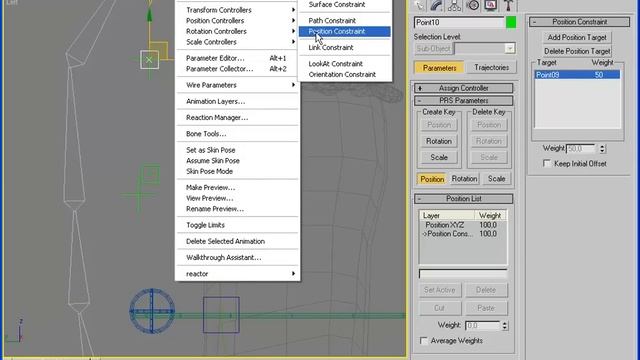Click Delete Key Rotation button

(x=489, y=141)
